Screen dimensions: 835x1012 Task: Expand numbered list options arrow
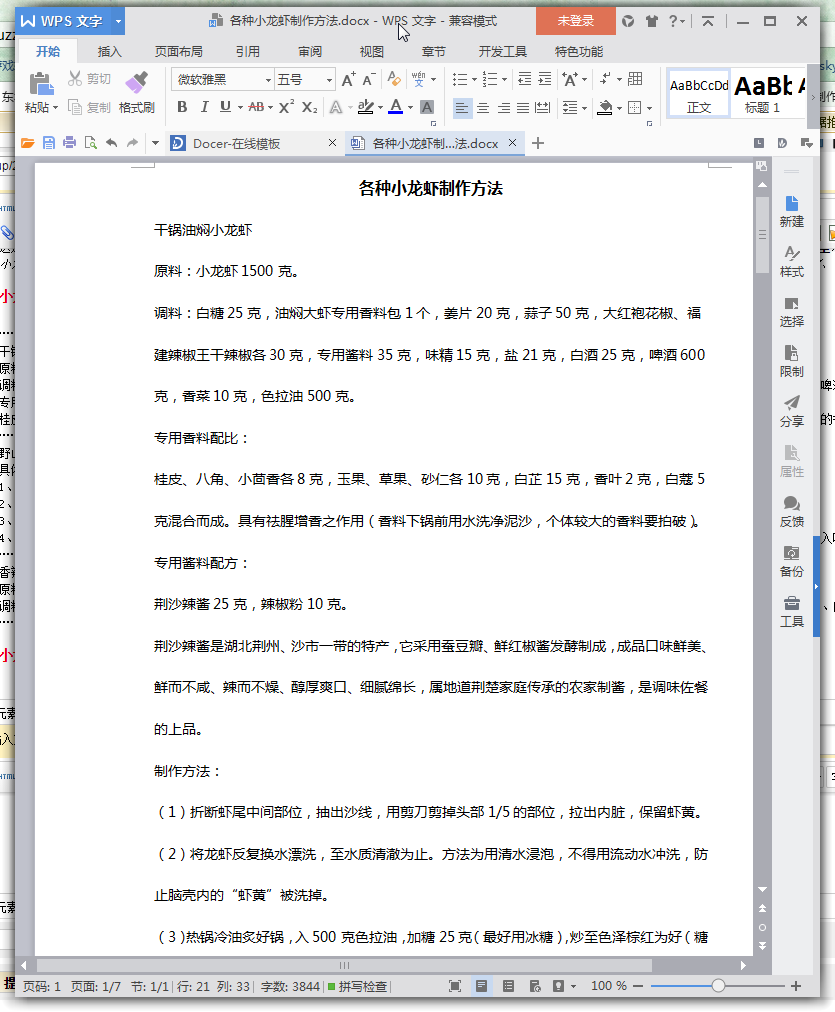click(x=505, y=80)
